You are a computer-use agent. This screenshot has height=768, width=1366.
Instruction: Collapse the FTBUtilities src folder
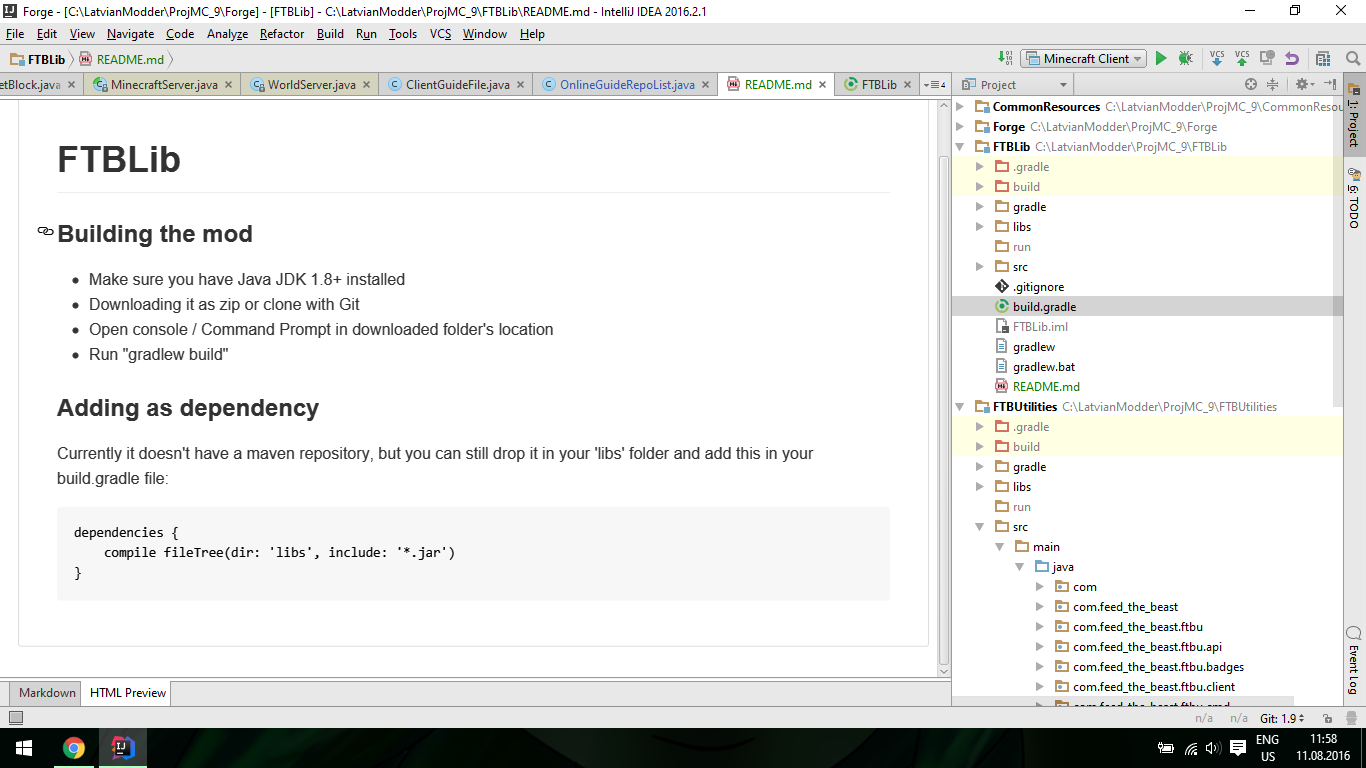pos(980,527)
